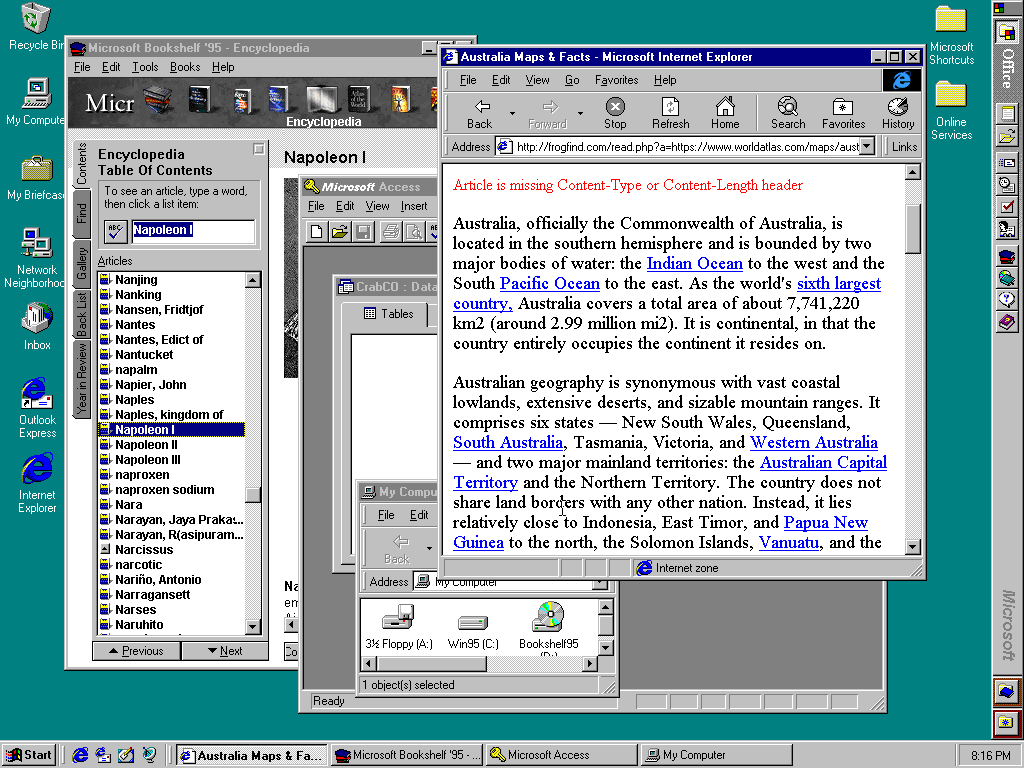Screen dimensions: 1024x768
Task: Open the History toolbar button
Action: click(x=898, y=113)
